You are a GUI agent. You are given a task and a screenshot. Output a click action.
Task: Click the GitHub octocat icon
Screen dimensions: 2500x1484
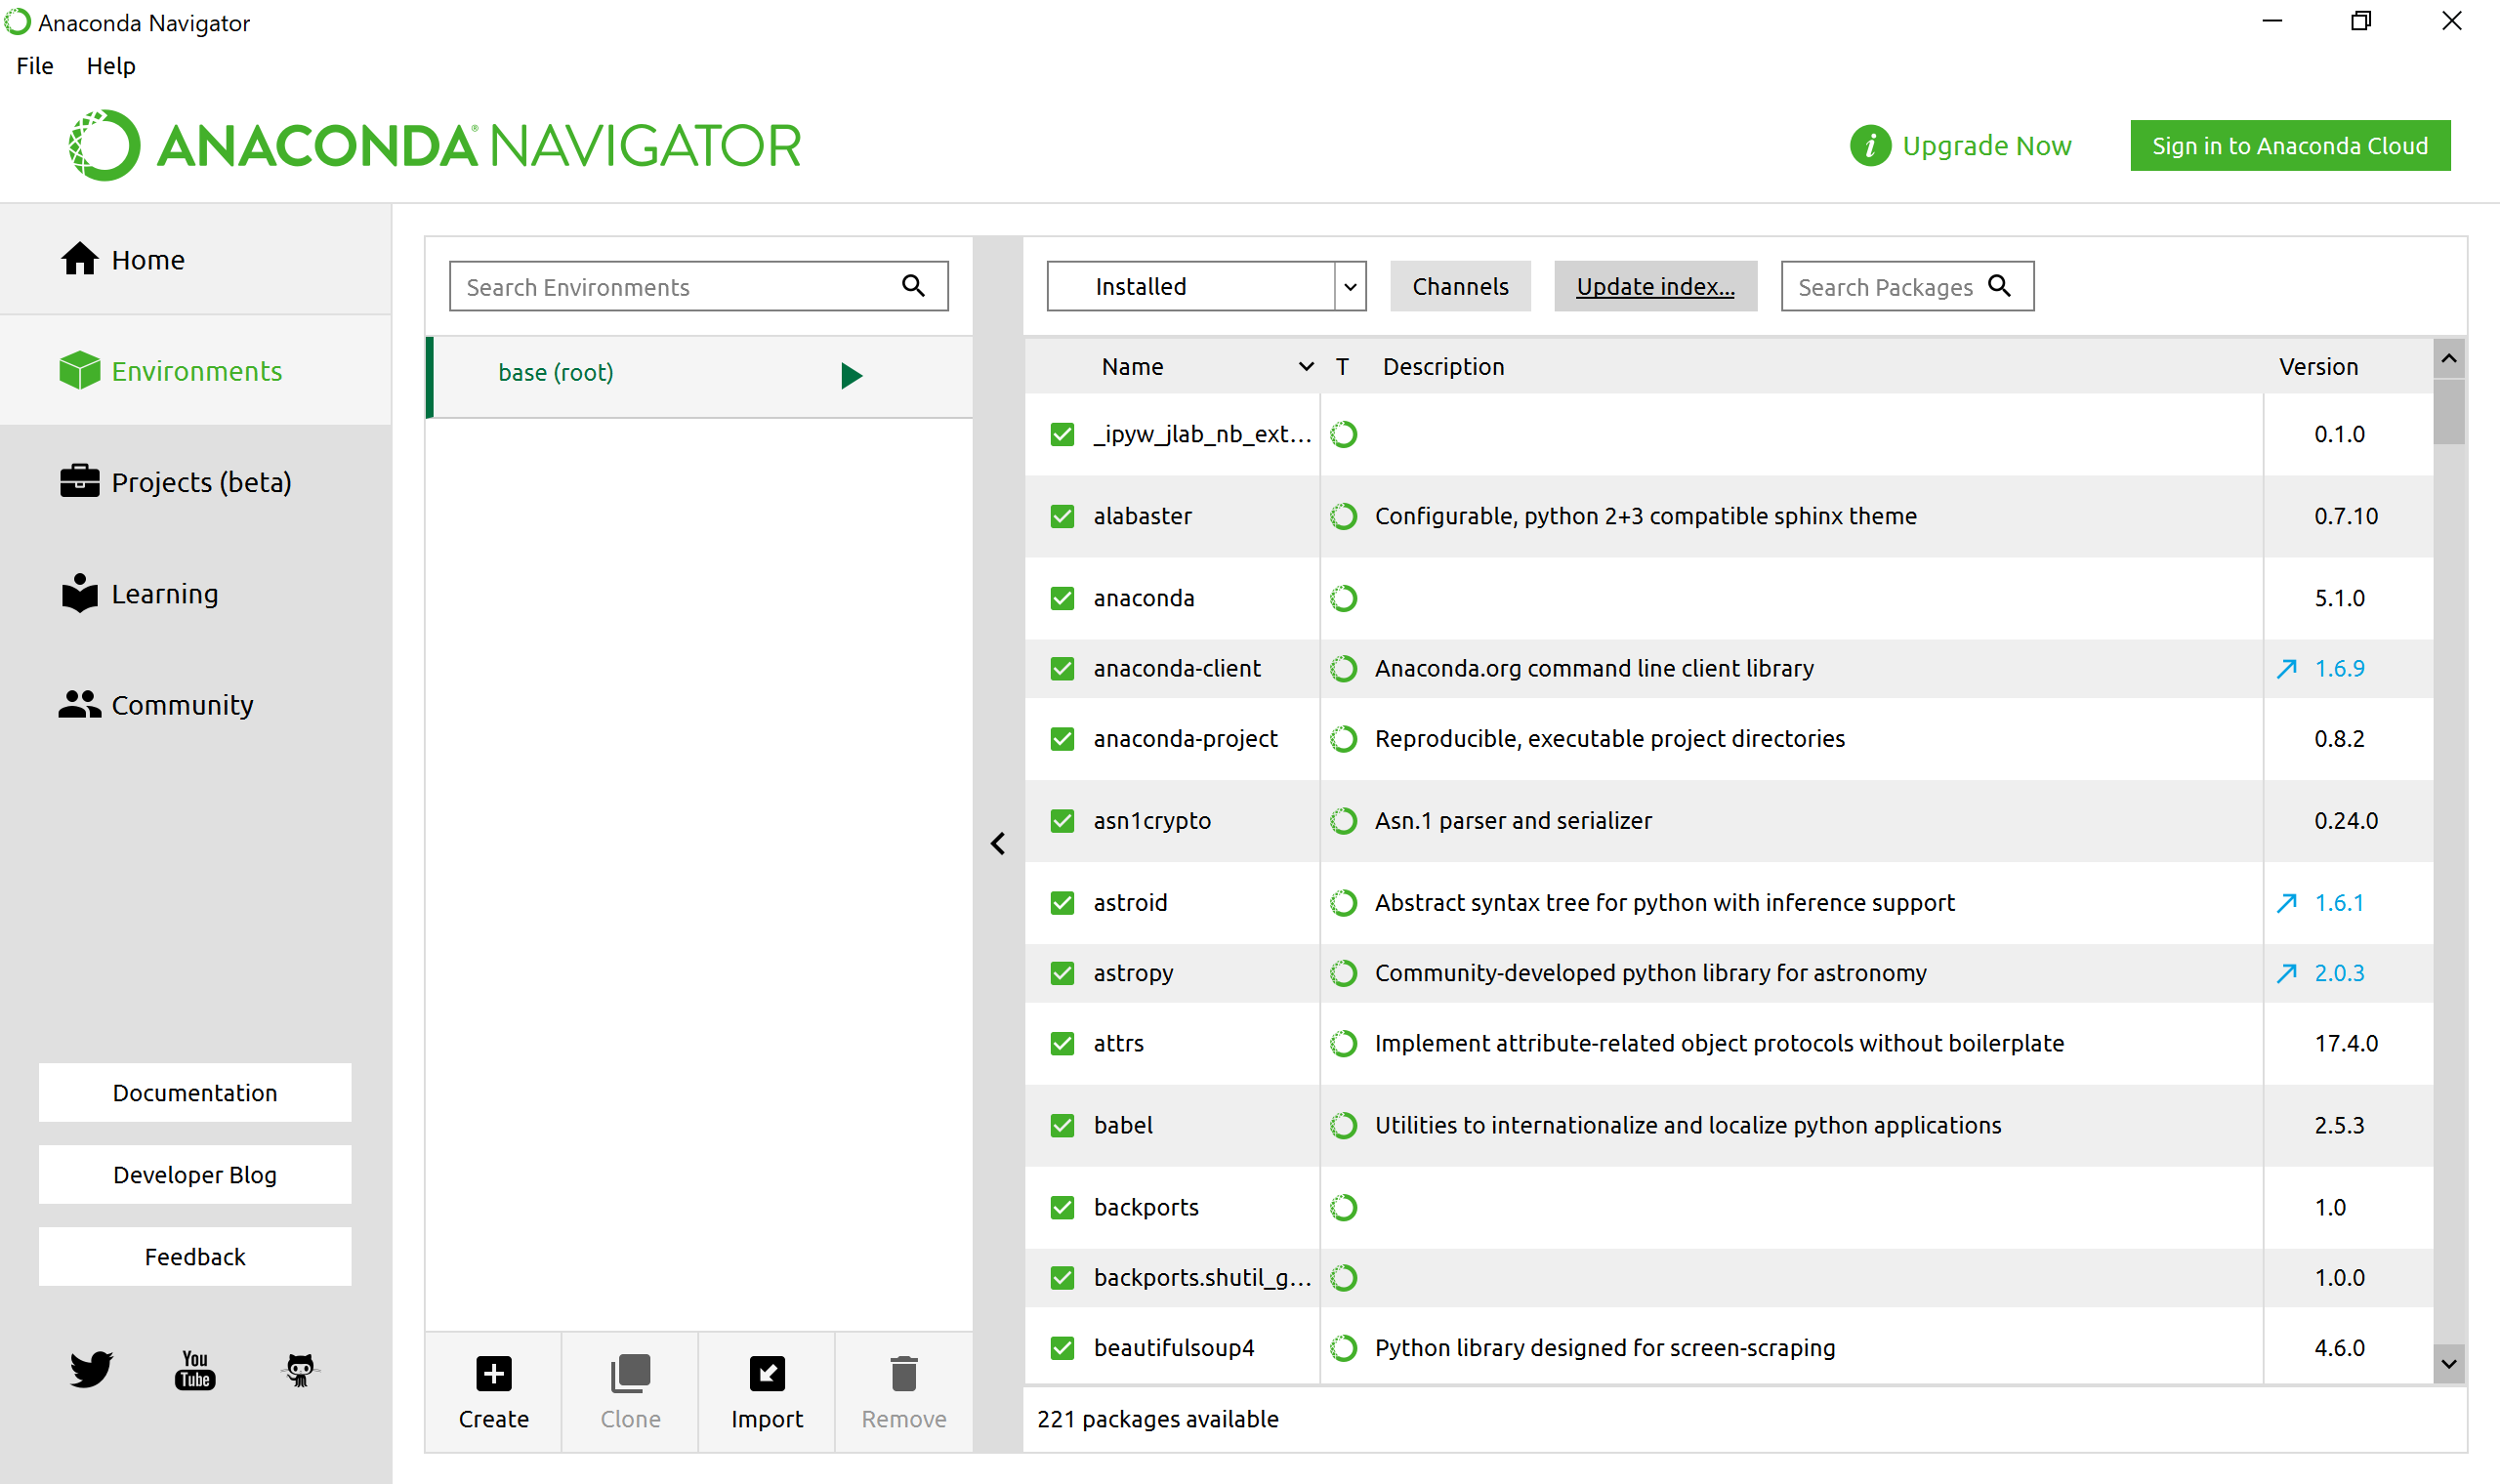click(300, 1369)
